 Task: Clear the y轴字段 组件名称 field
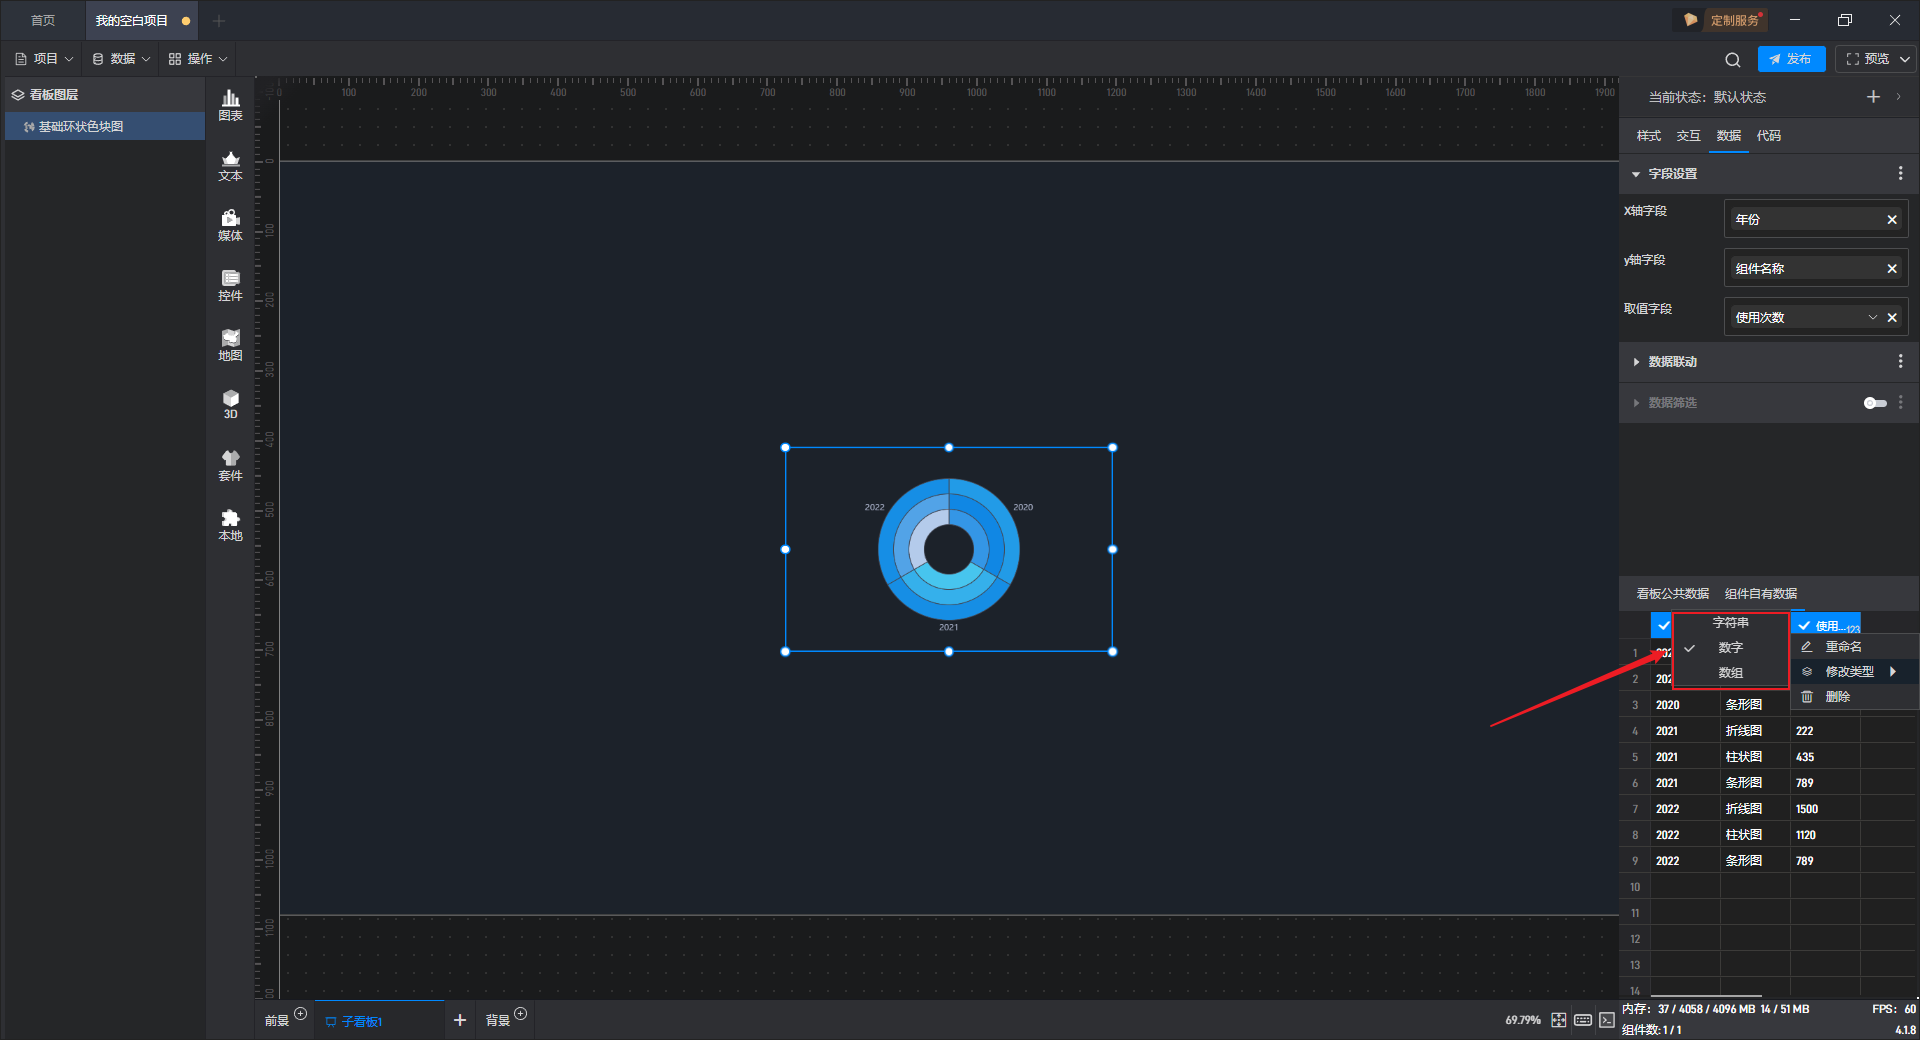click(1892, 268)
